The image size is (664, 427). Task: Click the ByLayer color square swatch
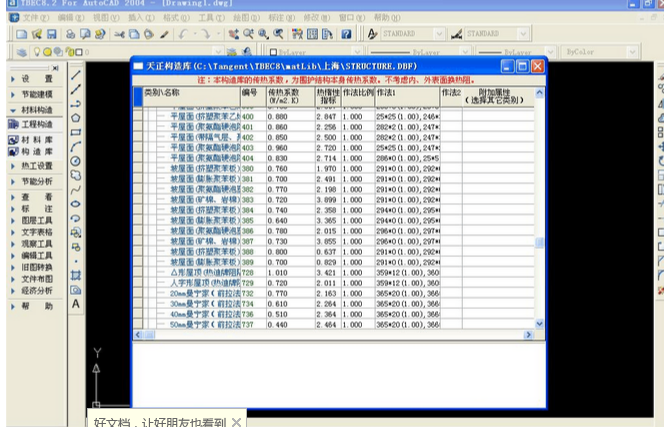tap(273, 52)
